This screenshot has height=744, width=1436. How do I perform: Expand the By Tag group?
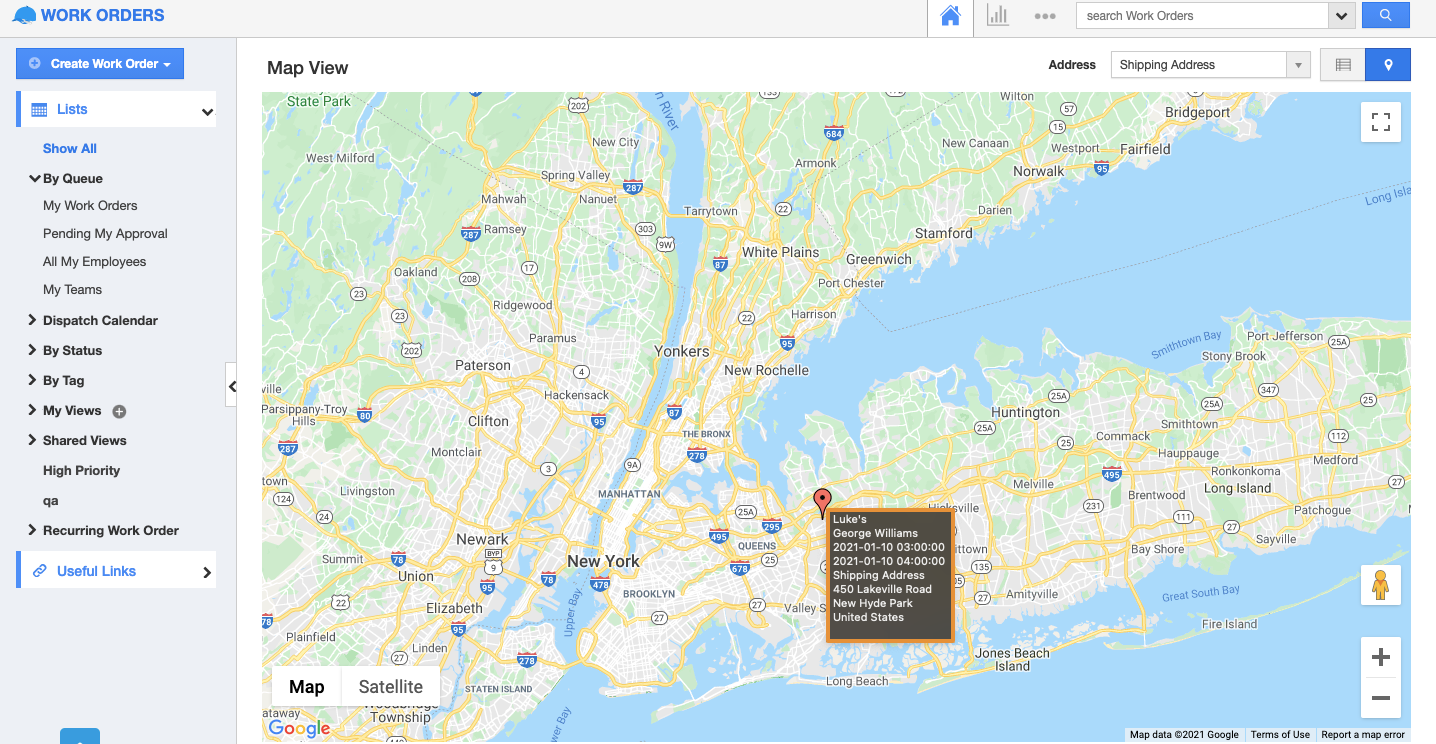click(x=33, y=380)
